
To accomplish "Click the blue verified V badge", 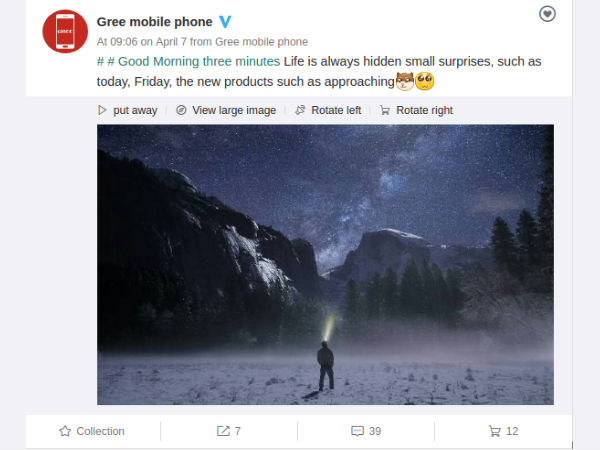I will tap(225, 22).
